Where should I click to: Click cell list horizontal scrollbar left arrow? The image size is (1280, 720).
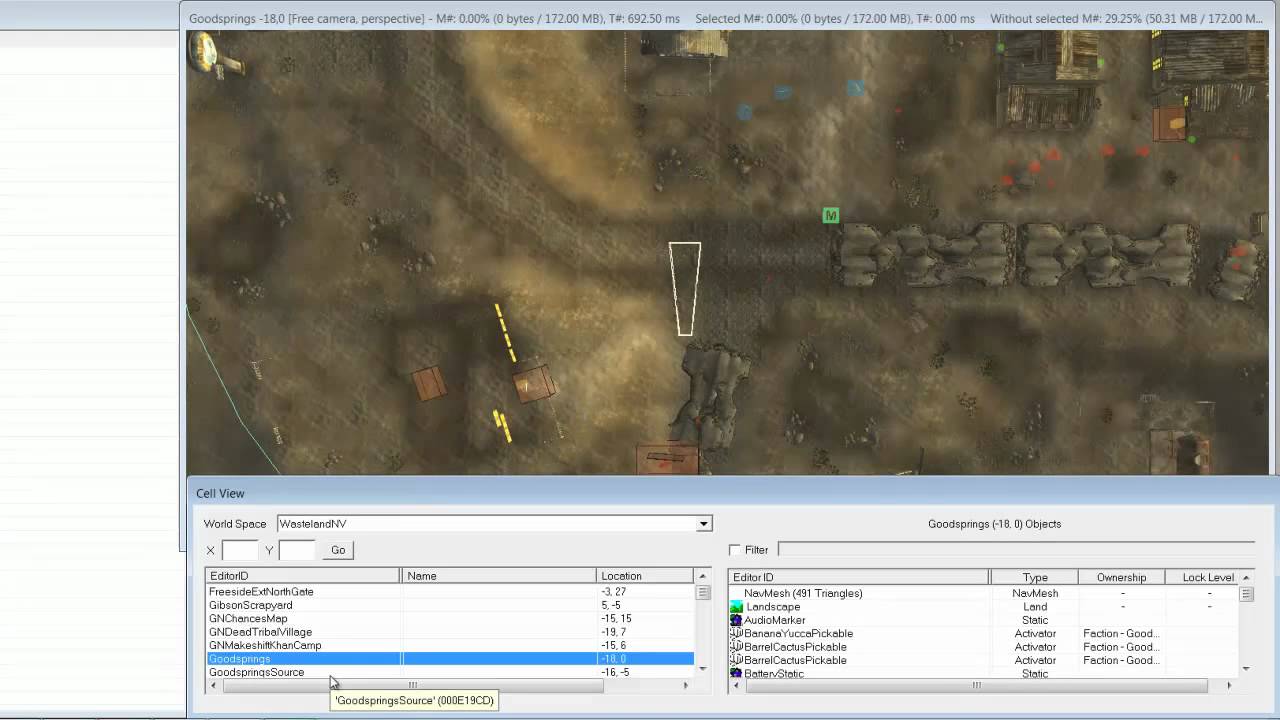(213, 685)
